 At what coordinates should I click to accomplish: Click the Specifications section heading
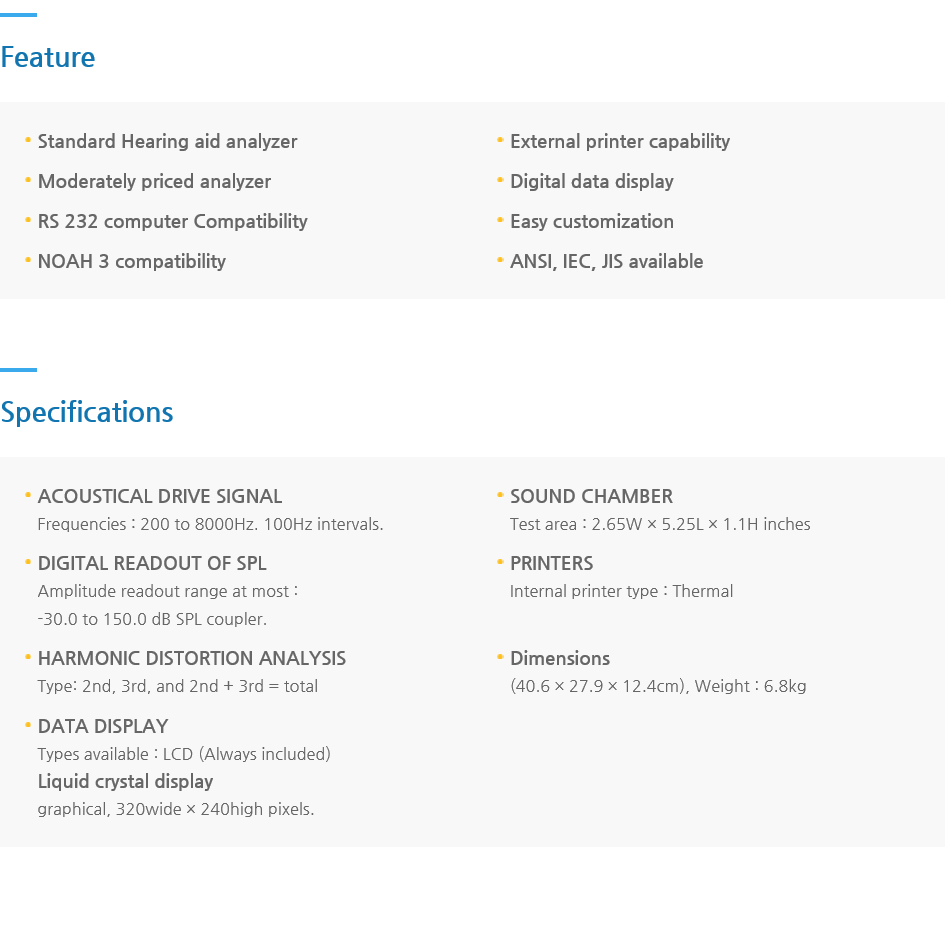point(87,413)
